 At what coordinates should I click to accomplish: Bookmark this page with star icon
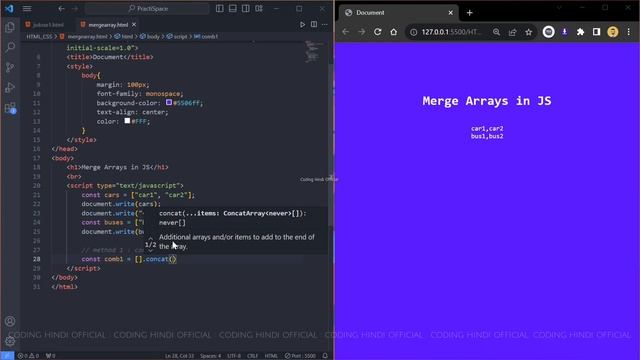529,32
